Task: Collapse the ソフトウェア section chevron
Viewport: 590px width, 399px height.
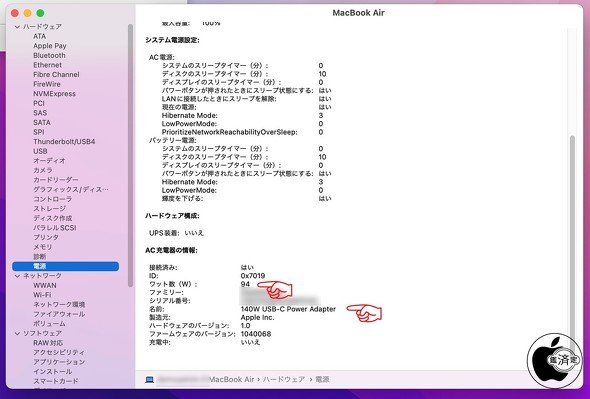Action: 17,334
